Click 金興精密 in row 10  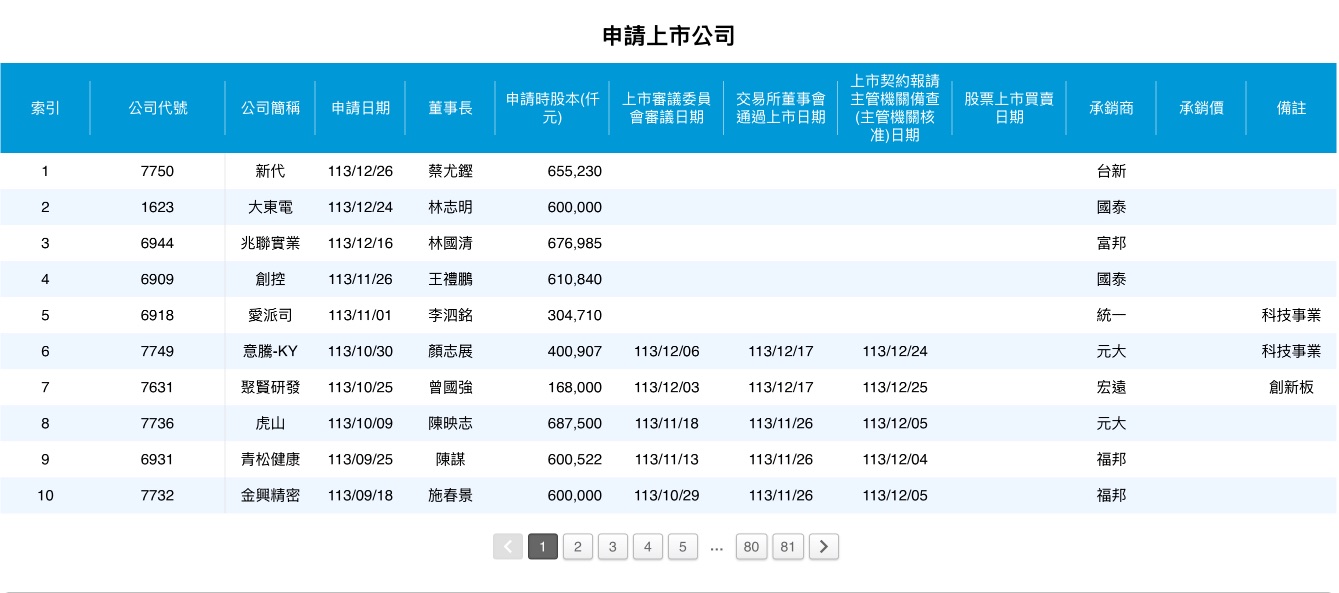click(270, 495)
